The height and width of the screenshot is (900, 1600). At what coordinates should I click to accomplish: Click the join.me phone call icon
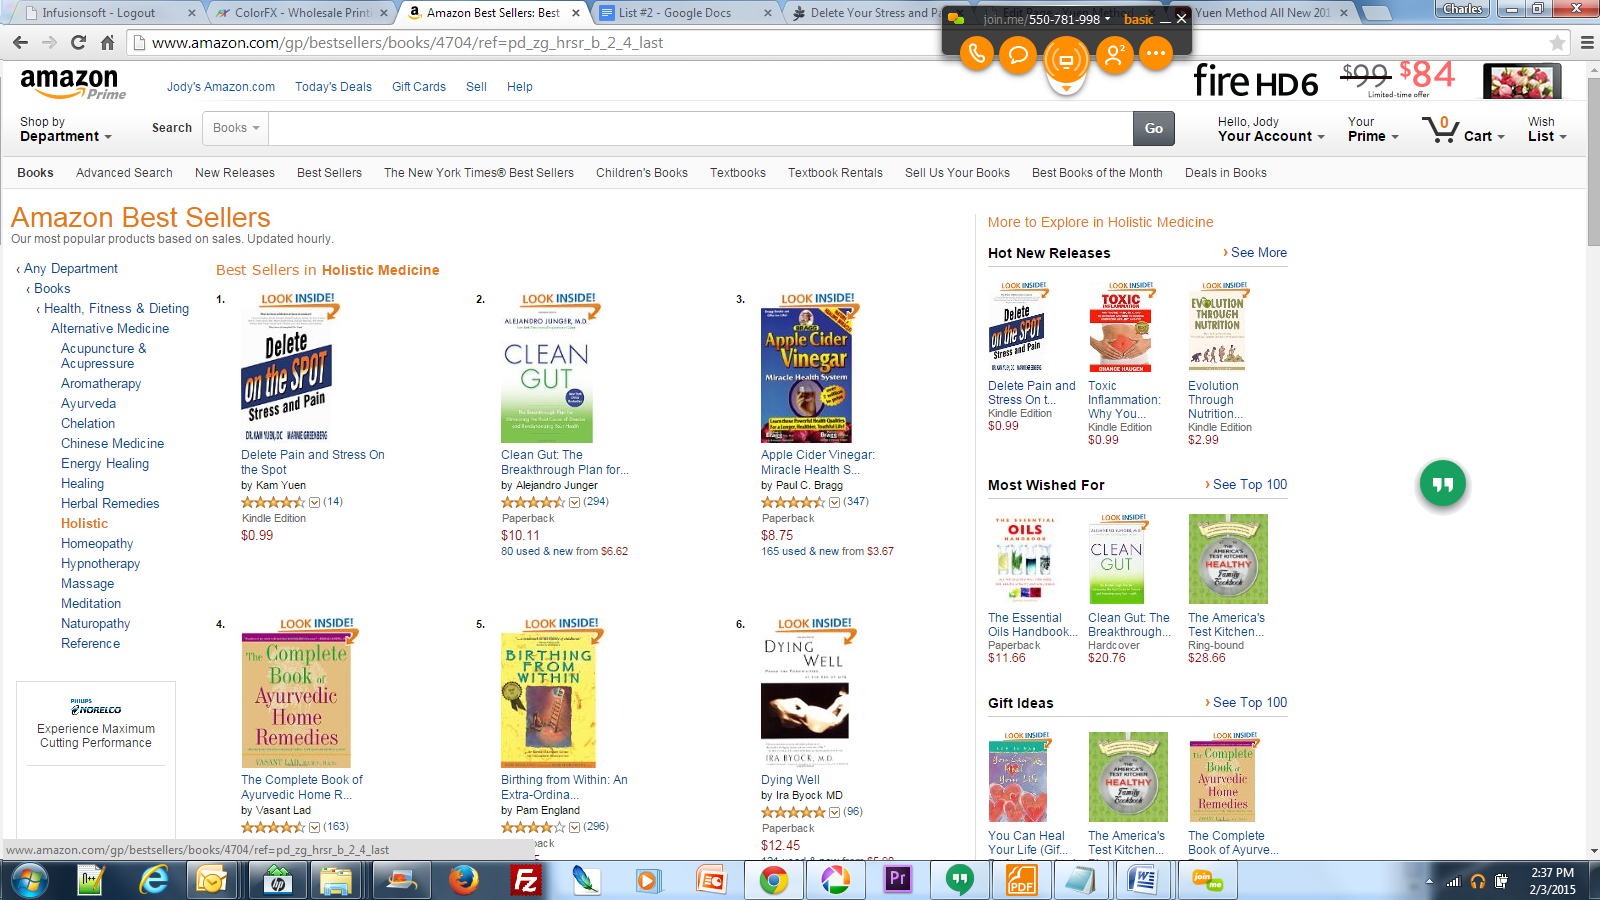(977, 53)
